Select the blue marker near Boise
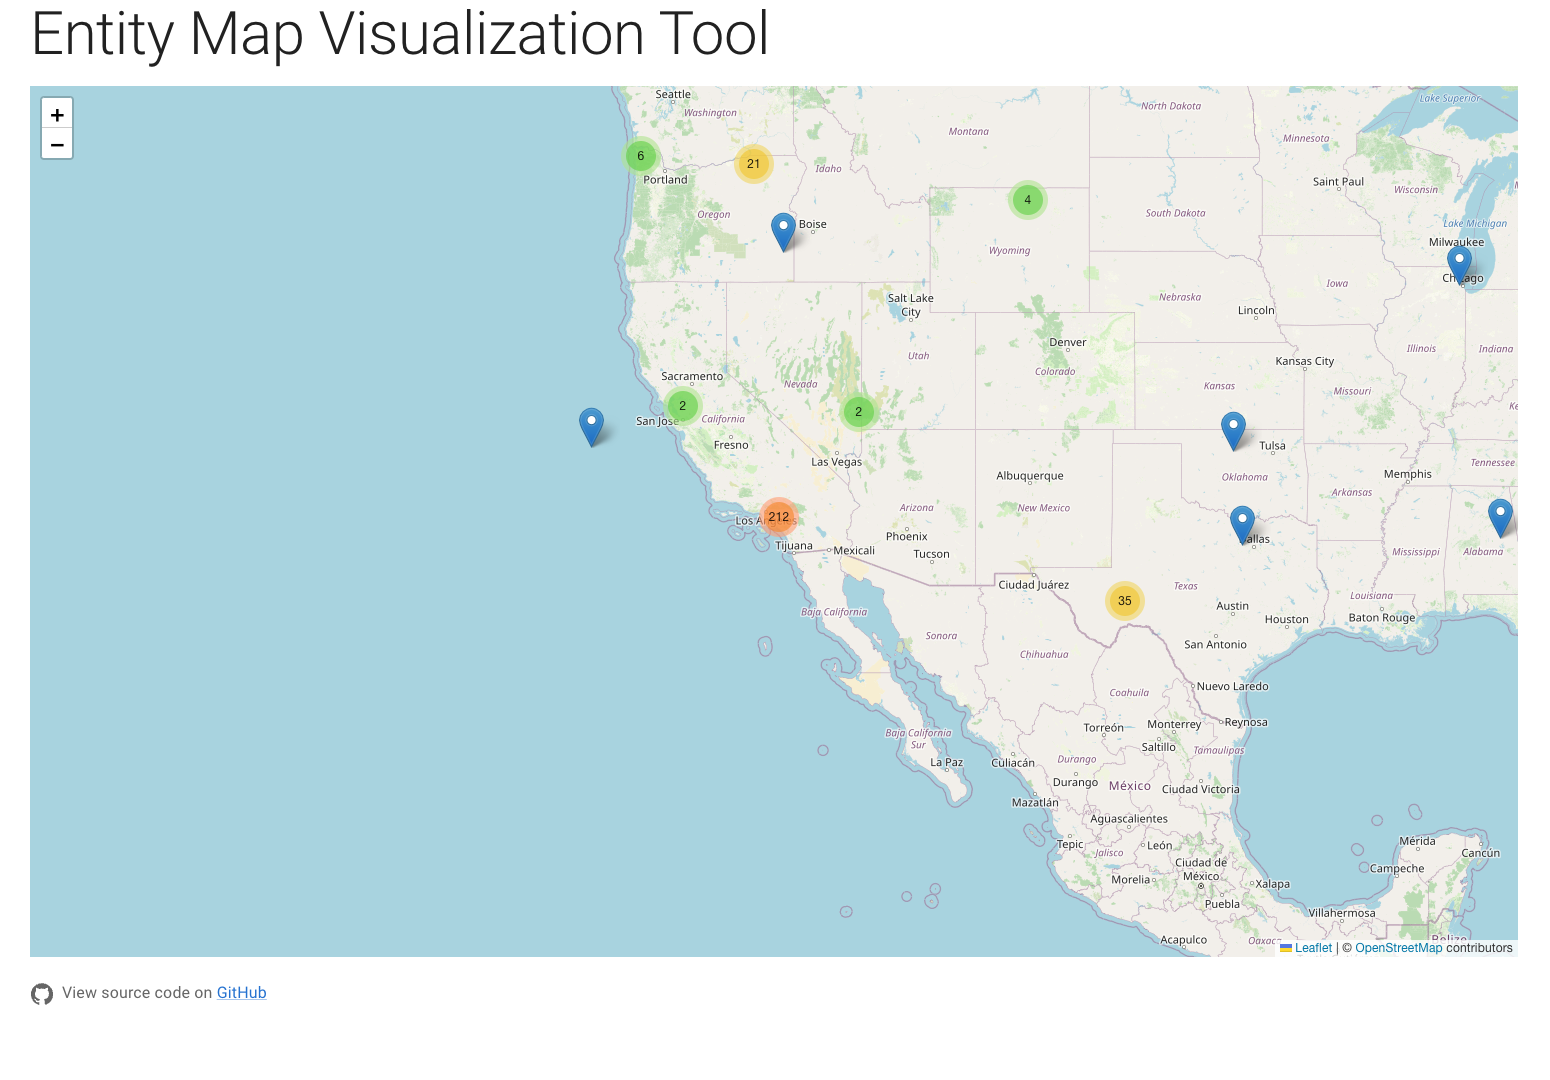The image size is (1550, 1080). click(x=783, y=230)
